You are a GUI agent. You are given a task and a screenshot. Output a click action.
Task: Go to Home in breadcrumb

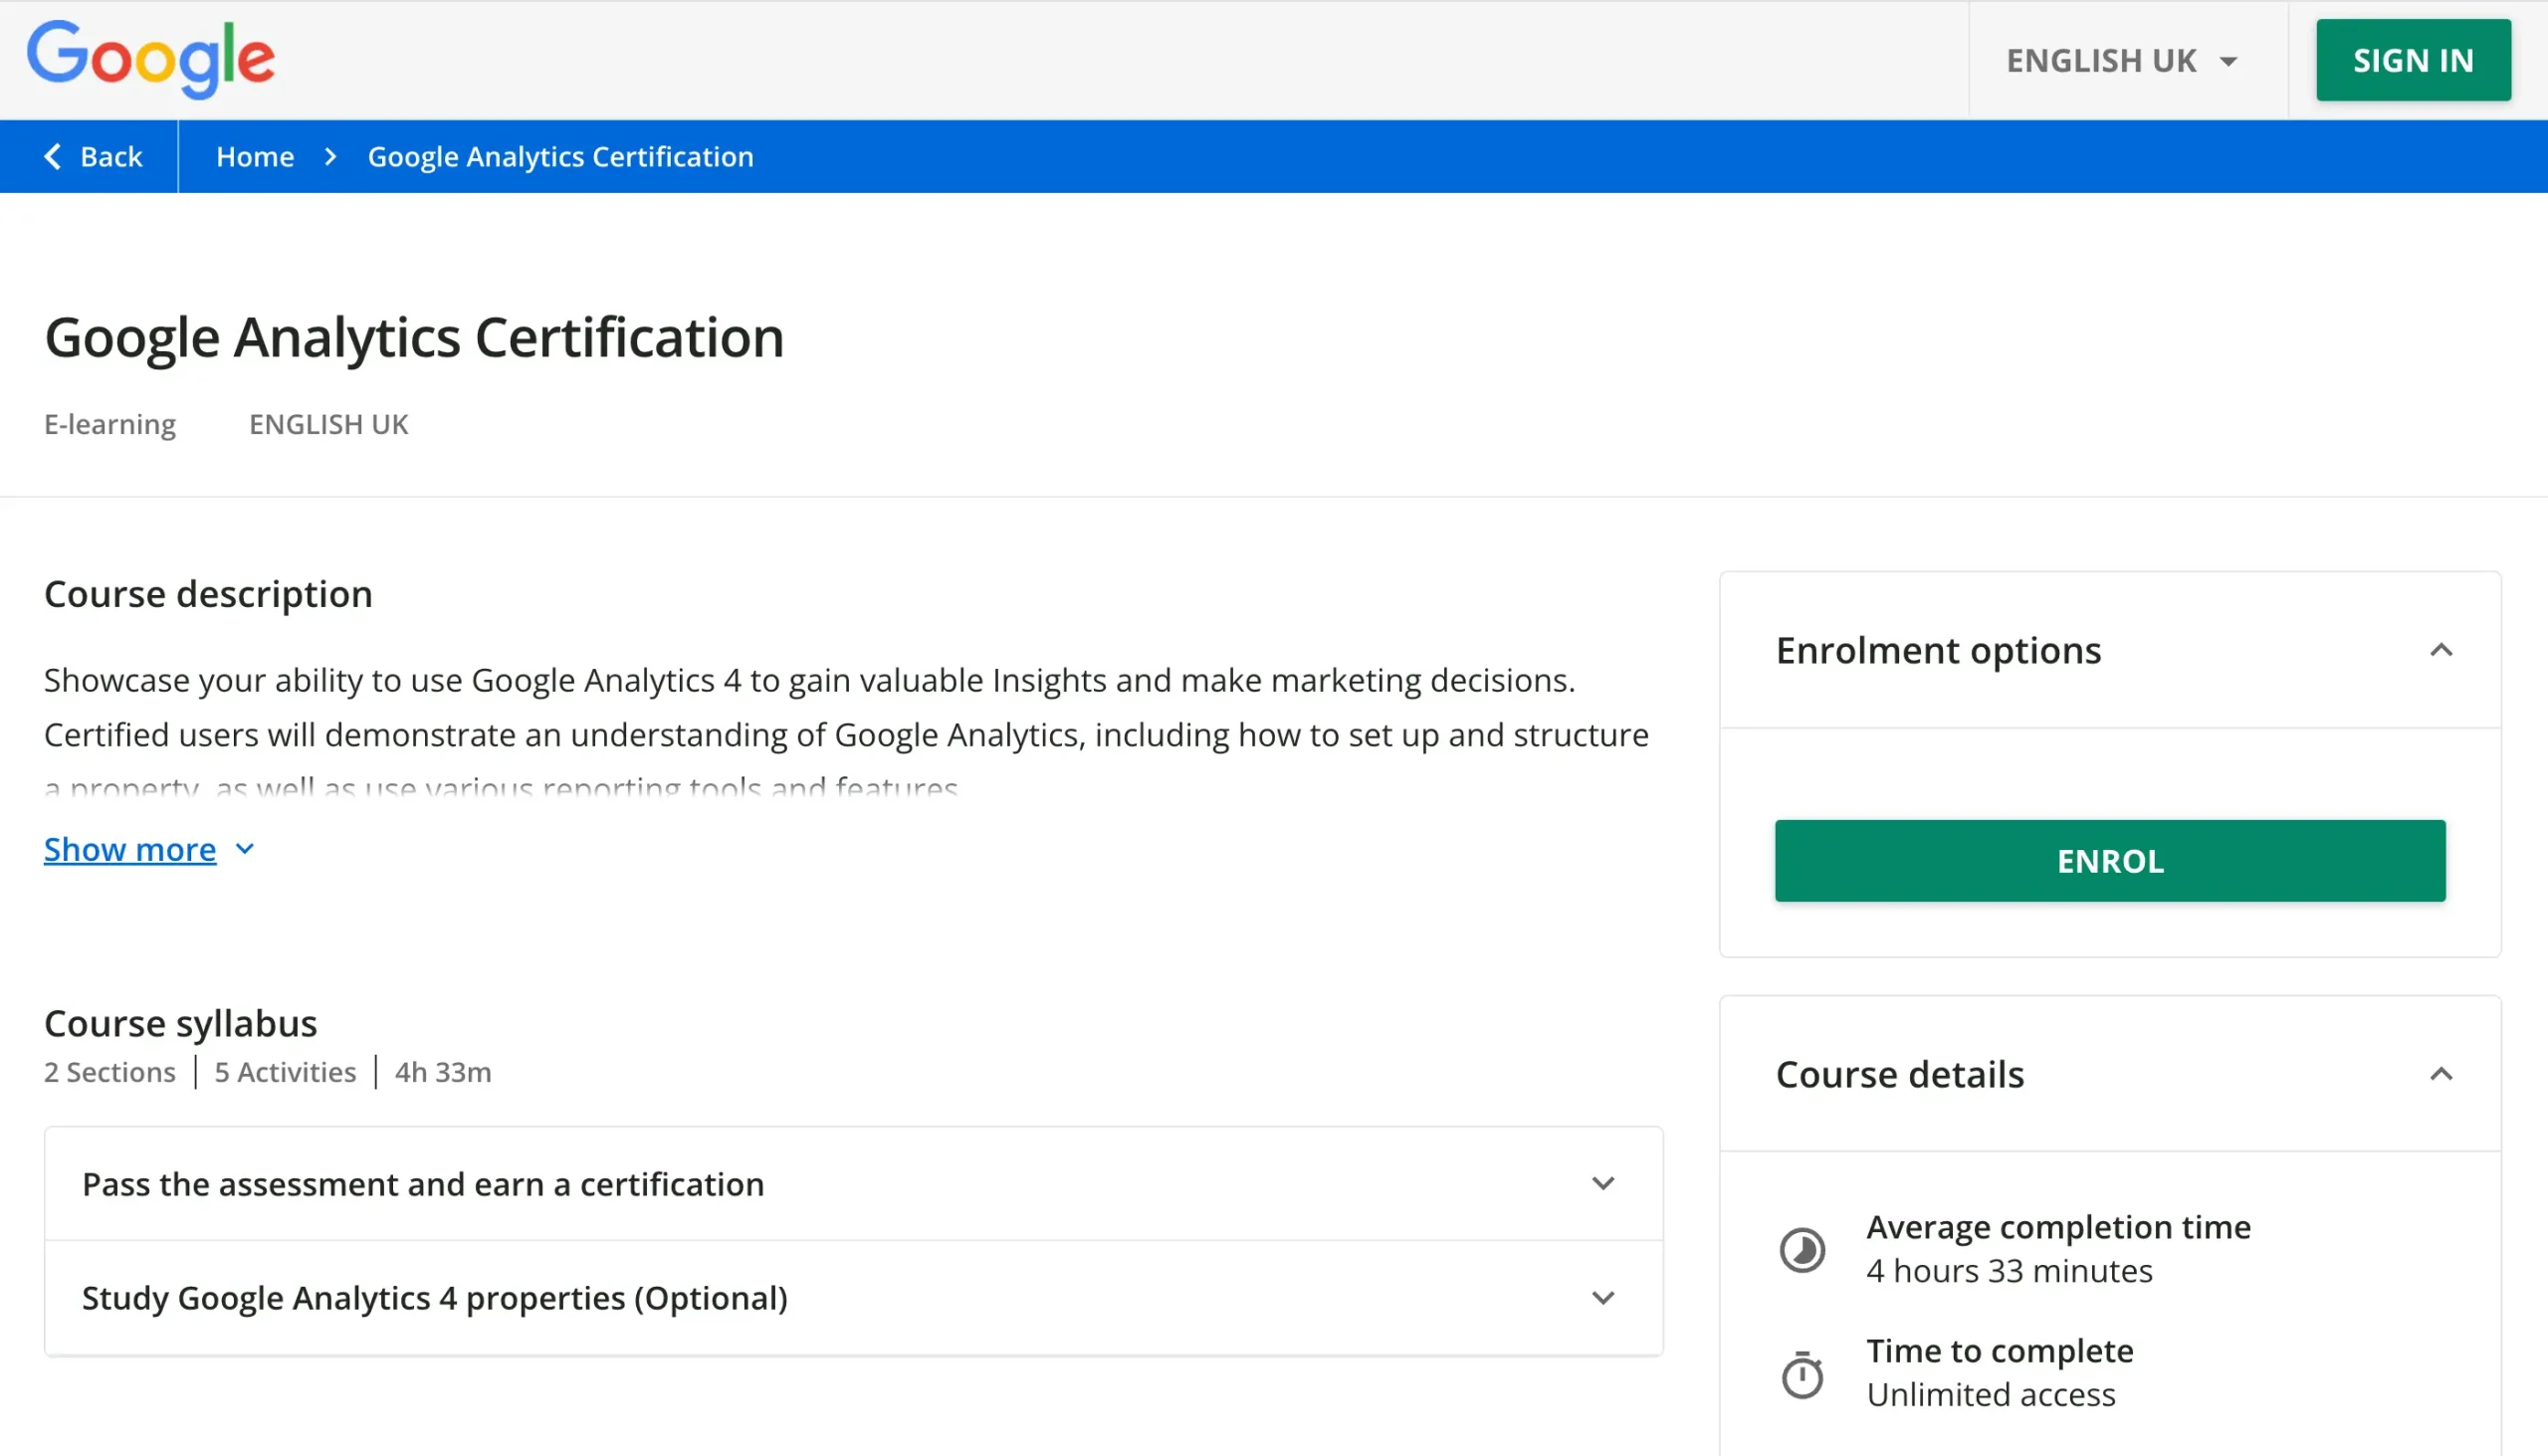(x=255, y=157)
